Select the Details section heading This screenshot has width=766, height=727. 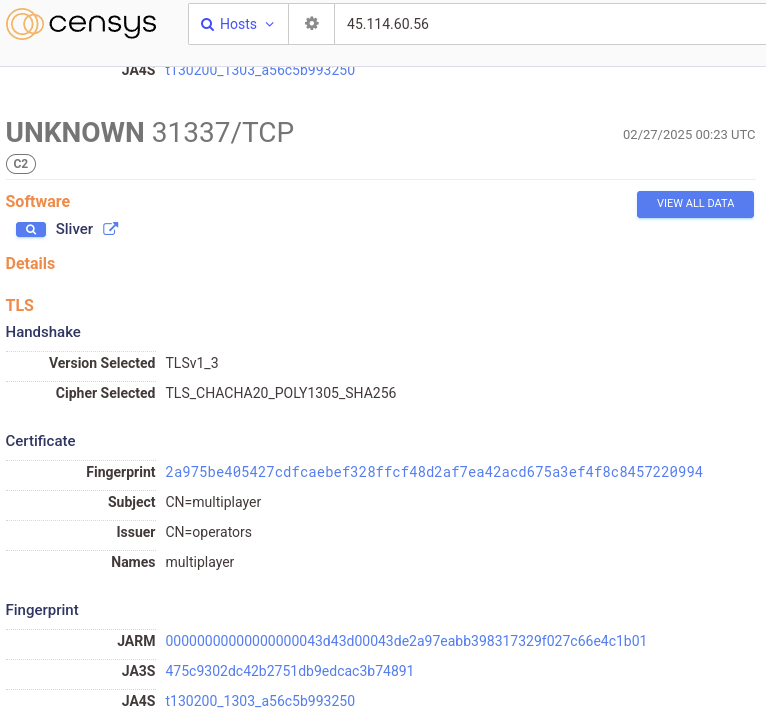pos(30,263)
